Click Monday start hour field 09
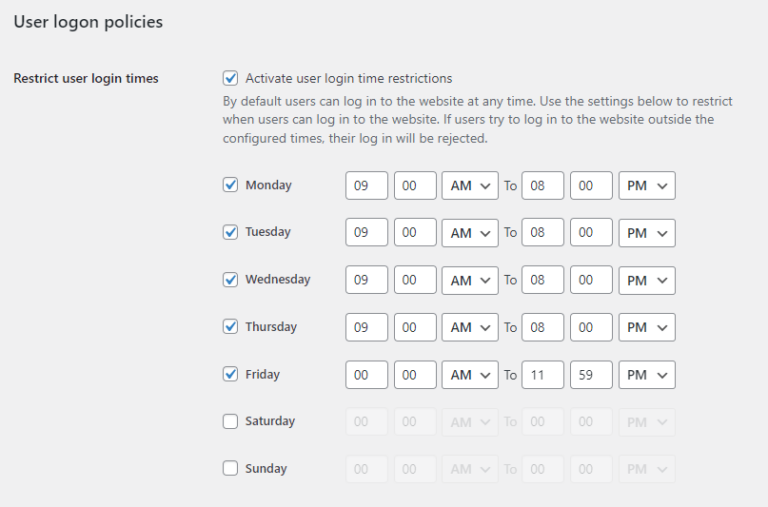 click(x=366, y=186)
